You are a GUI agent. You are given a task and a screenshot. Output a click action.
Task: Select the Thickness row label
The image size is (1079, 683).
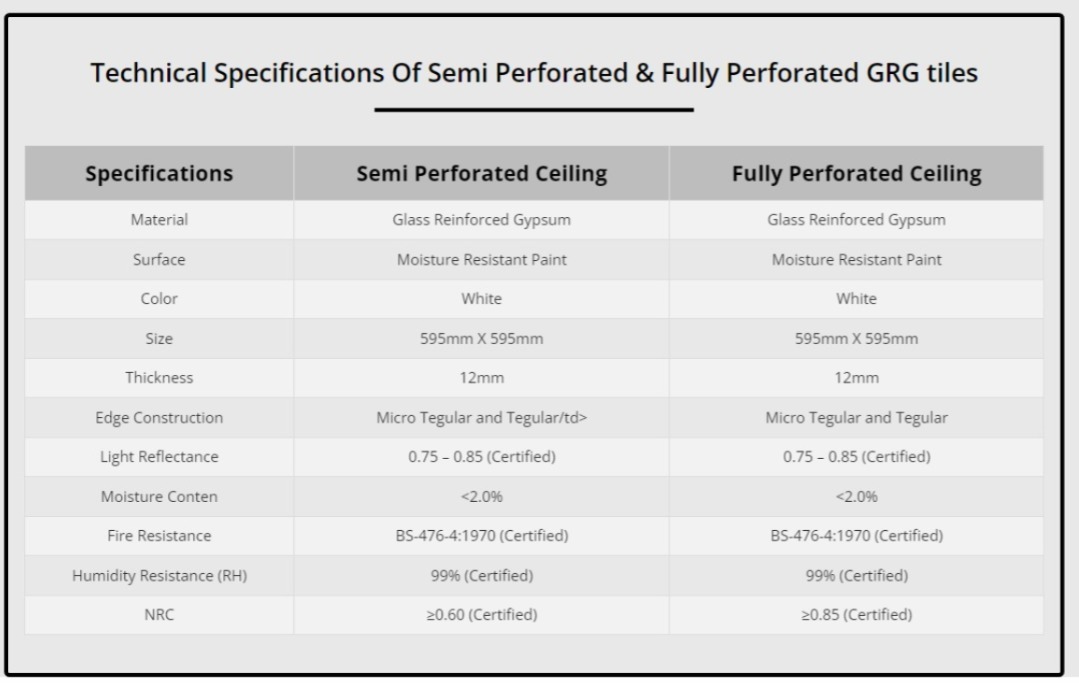point(159,378)
